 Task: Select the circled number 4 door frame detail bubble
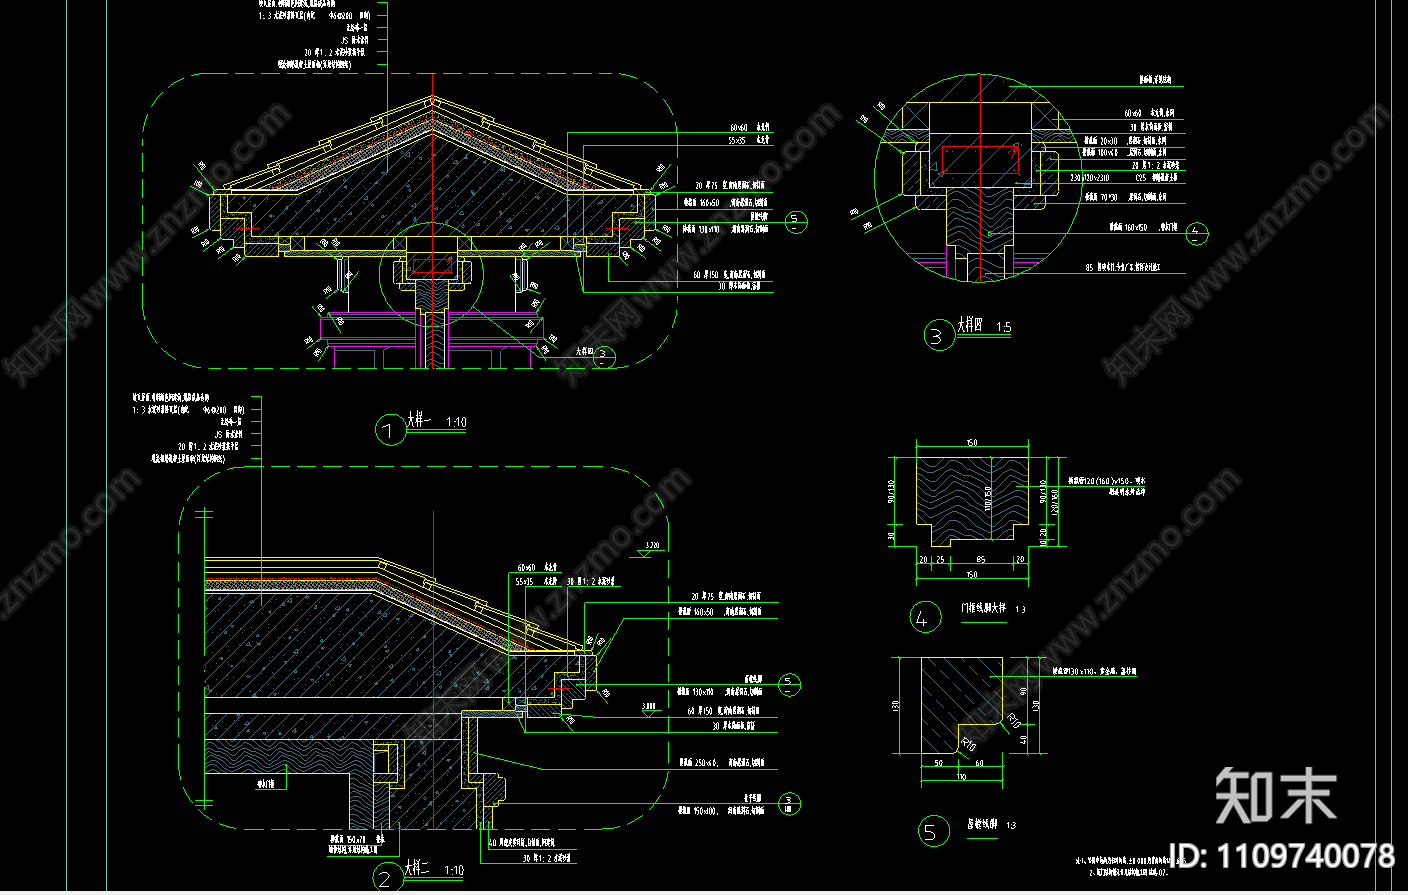tap(925, 619)
